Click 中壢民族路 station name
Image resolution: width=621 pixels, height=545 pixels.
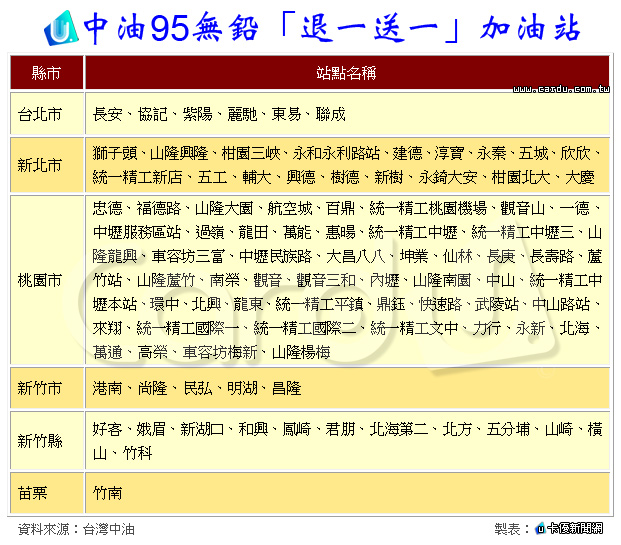(x=276, y=257)
